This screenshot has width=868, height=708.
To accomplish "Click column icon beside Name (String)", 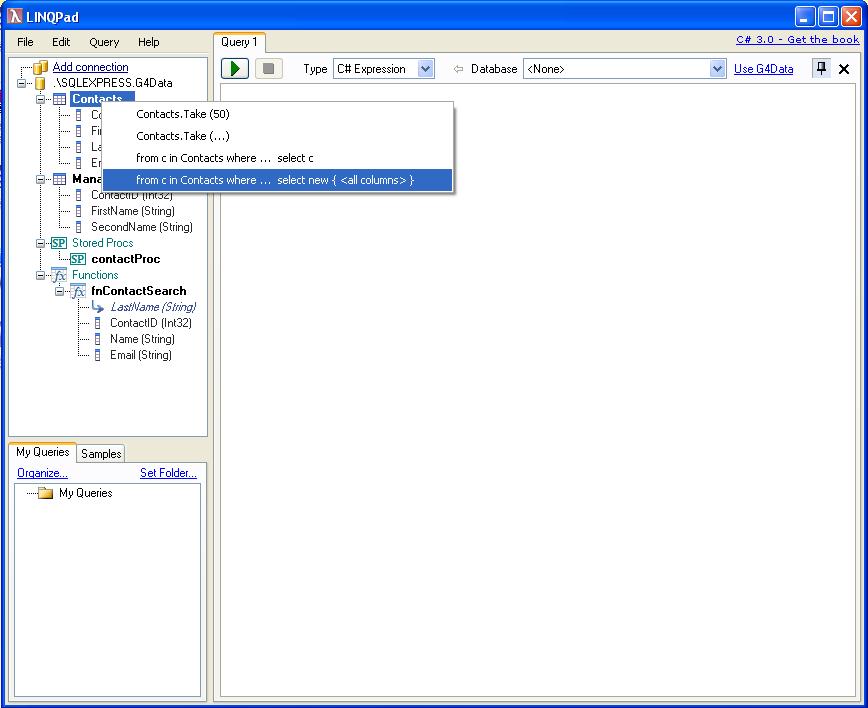I will [97, 339].
